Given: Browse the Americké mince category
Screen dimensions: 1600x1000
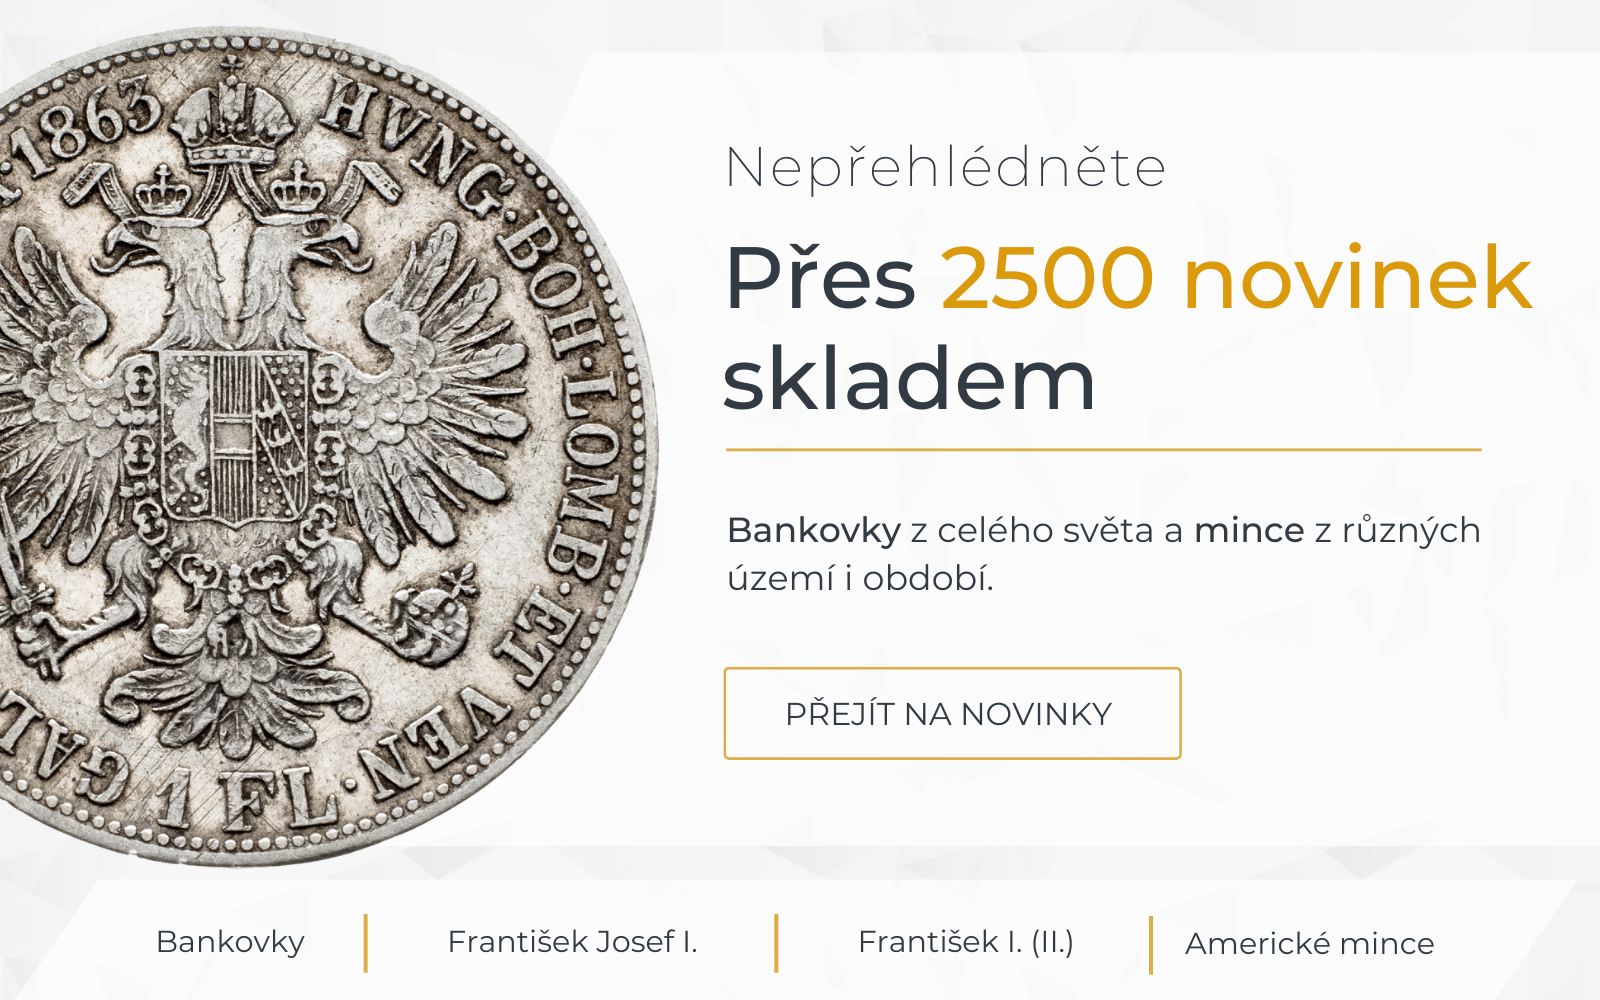Looking at the screenshot, I should point(1308,941).
